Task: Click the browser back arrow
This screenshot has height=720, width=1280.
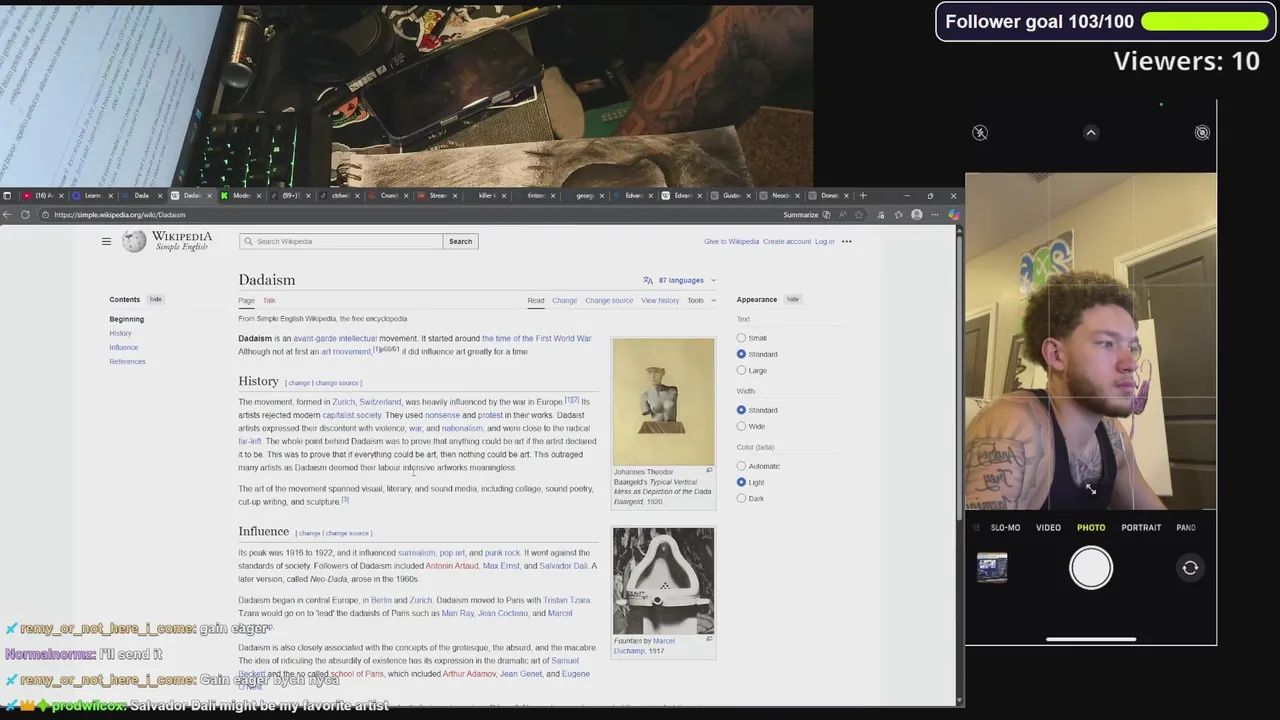Action: coord(8,214)
